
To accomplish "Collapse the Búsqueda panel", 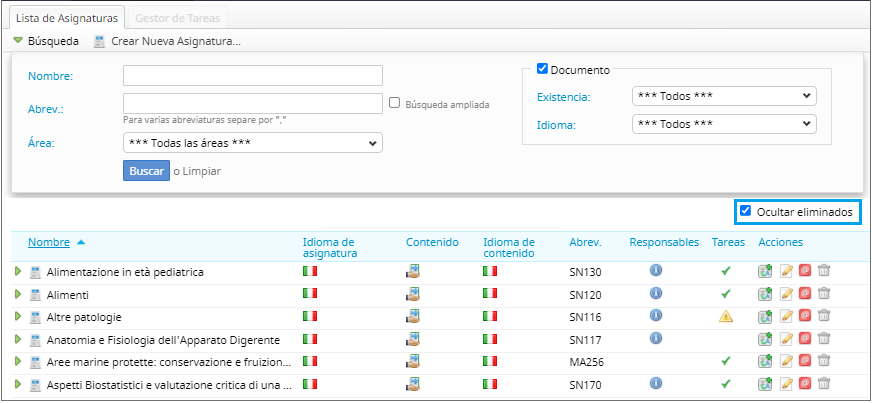I will click(x=18, y=41).
